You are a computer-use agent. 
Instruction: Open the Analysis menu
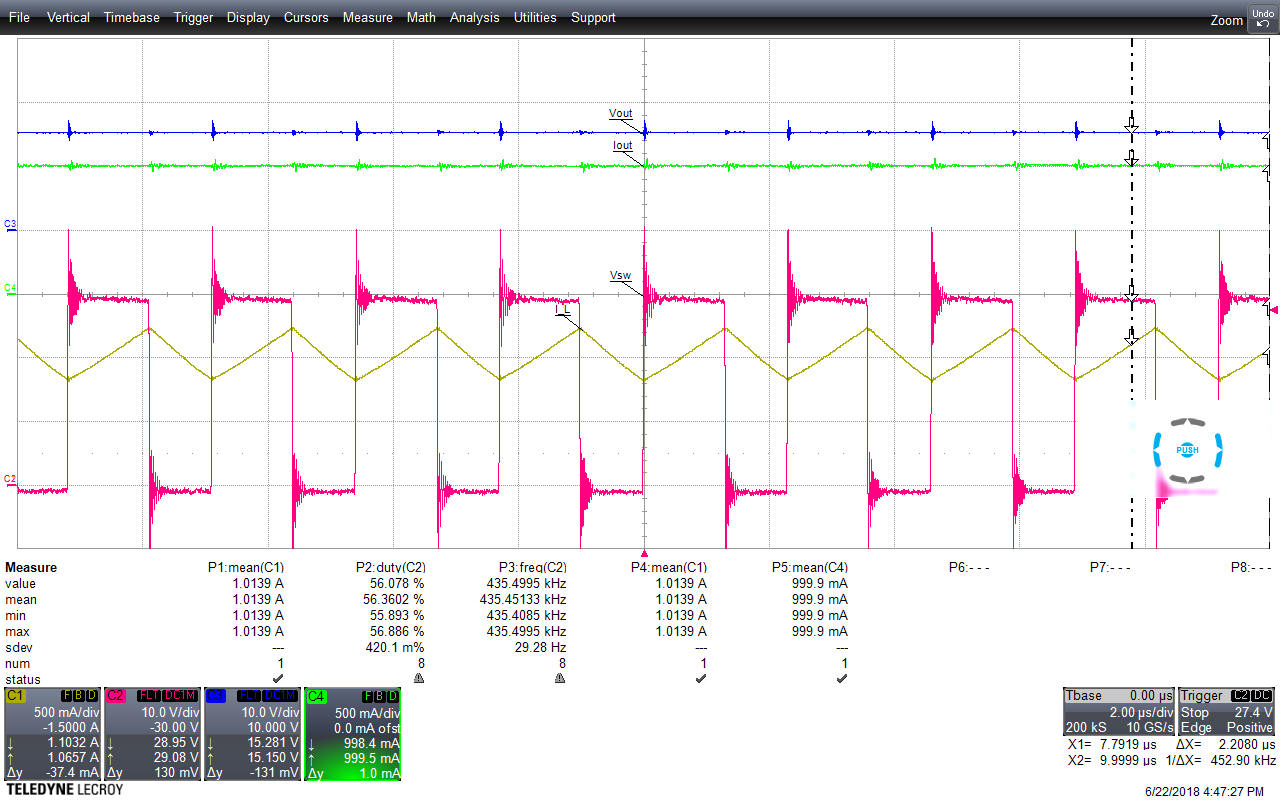click(475, 17)
